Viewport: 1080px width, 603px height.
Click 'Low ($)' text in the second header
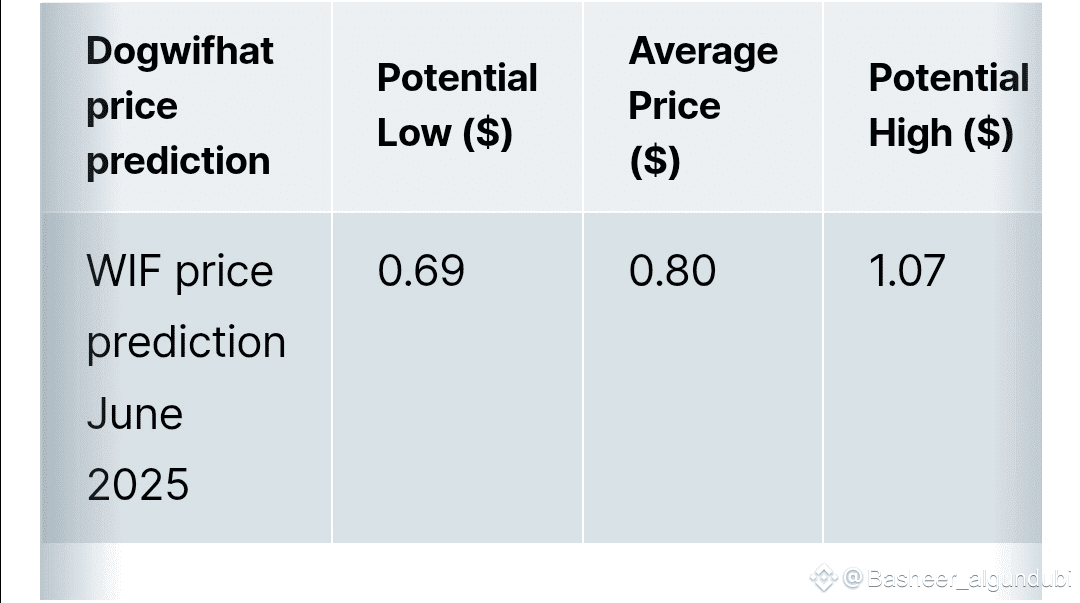pyautogui.click(x=444, y=133)
